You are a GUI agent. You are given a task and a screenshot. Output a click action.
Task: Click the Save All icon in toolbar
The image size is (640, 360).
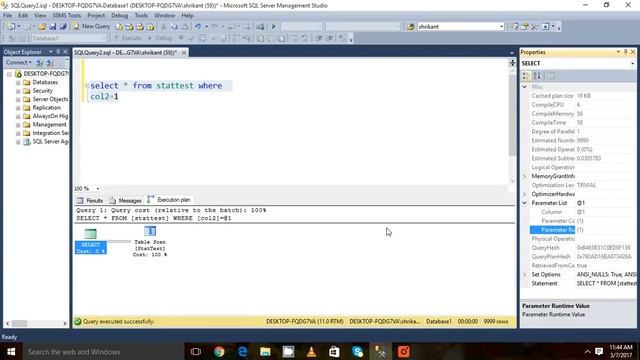pos(63,27)
